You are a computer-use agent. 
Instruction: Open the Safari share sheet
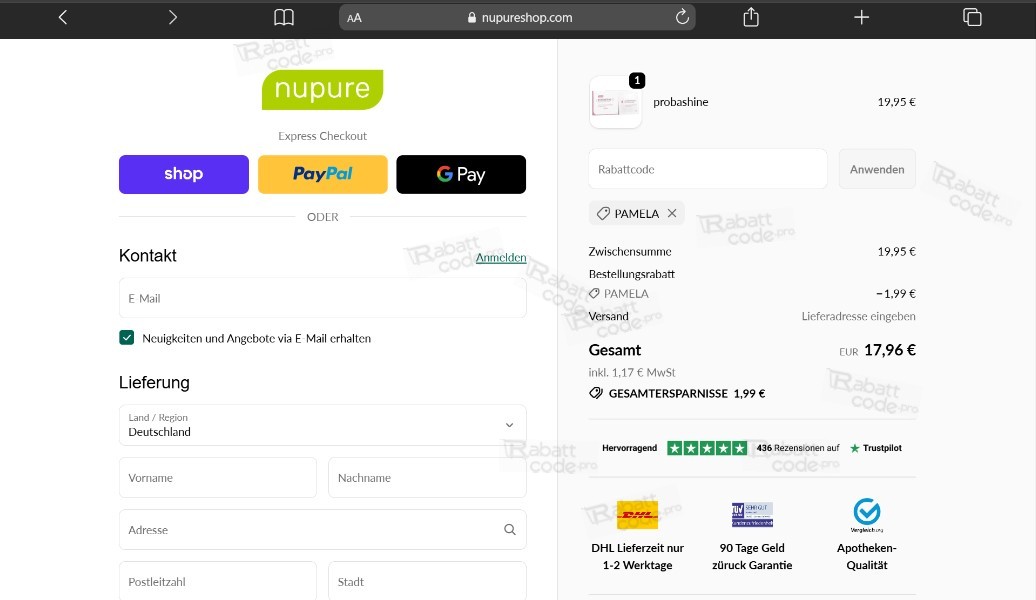click(x=750, y=17)
